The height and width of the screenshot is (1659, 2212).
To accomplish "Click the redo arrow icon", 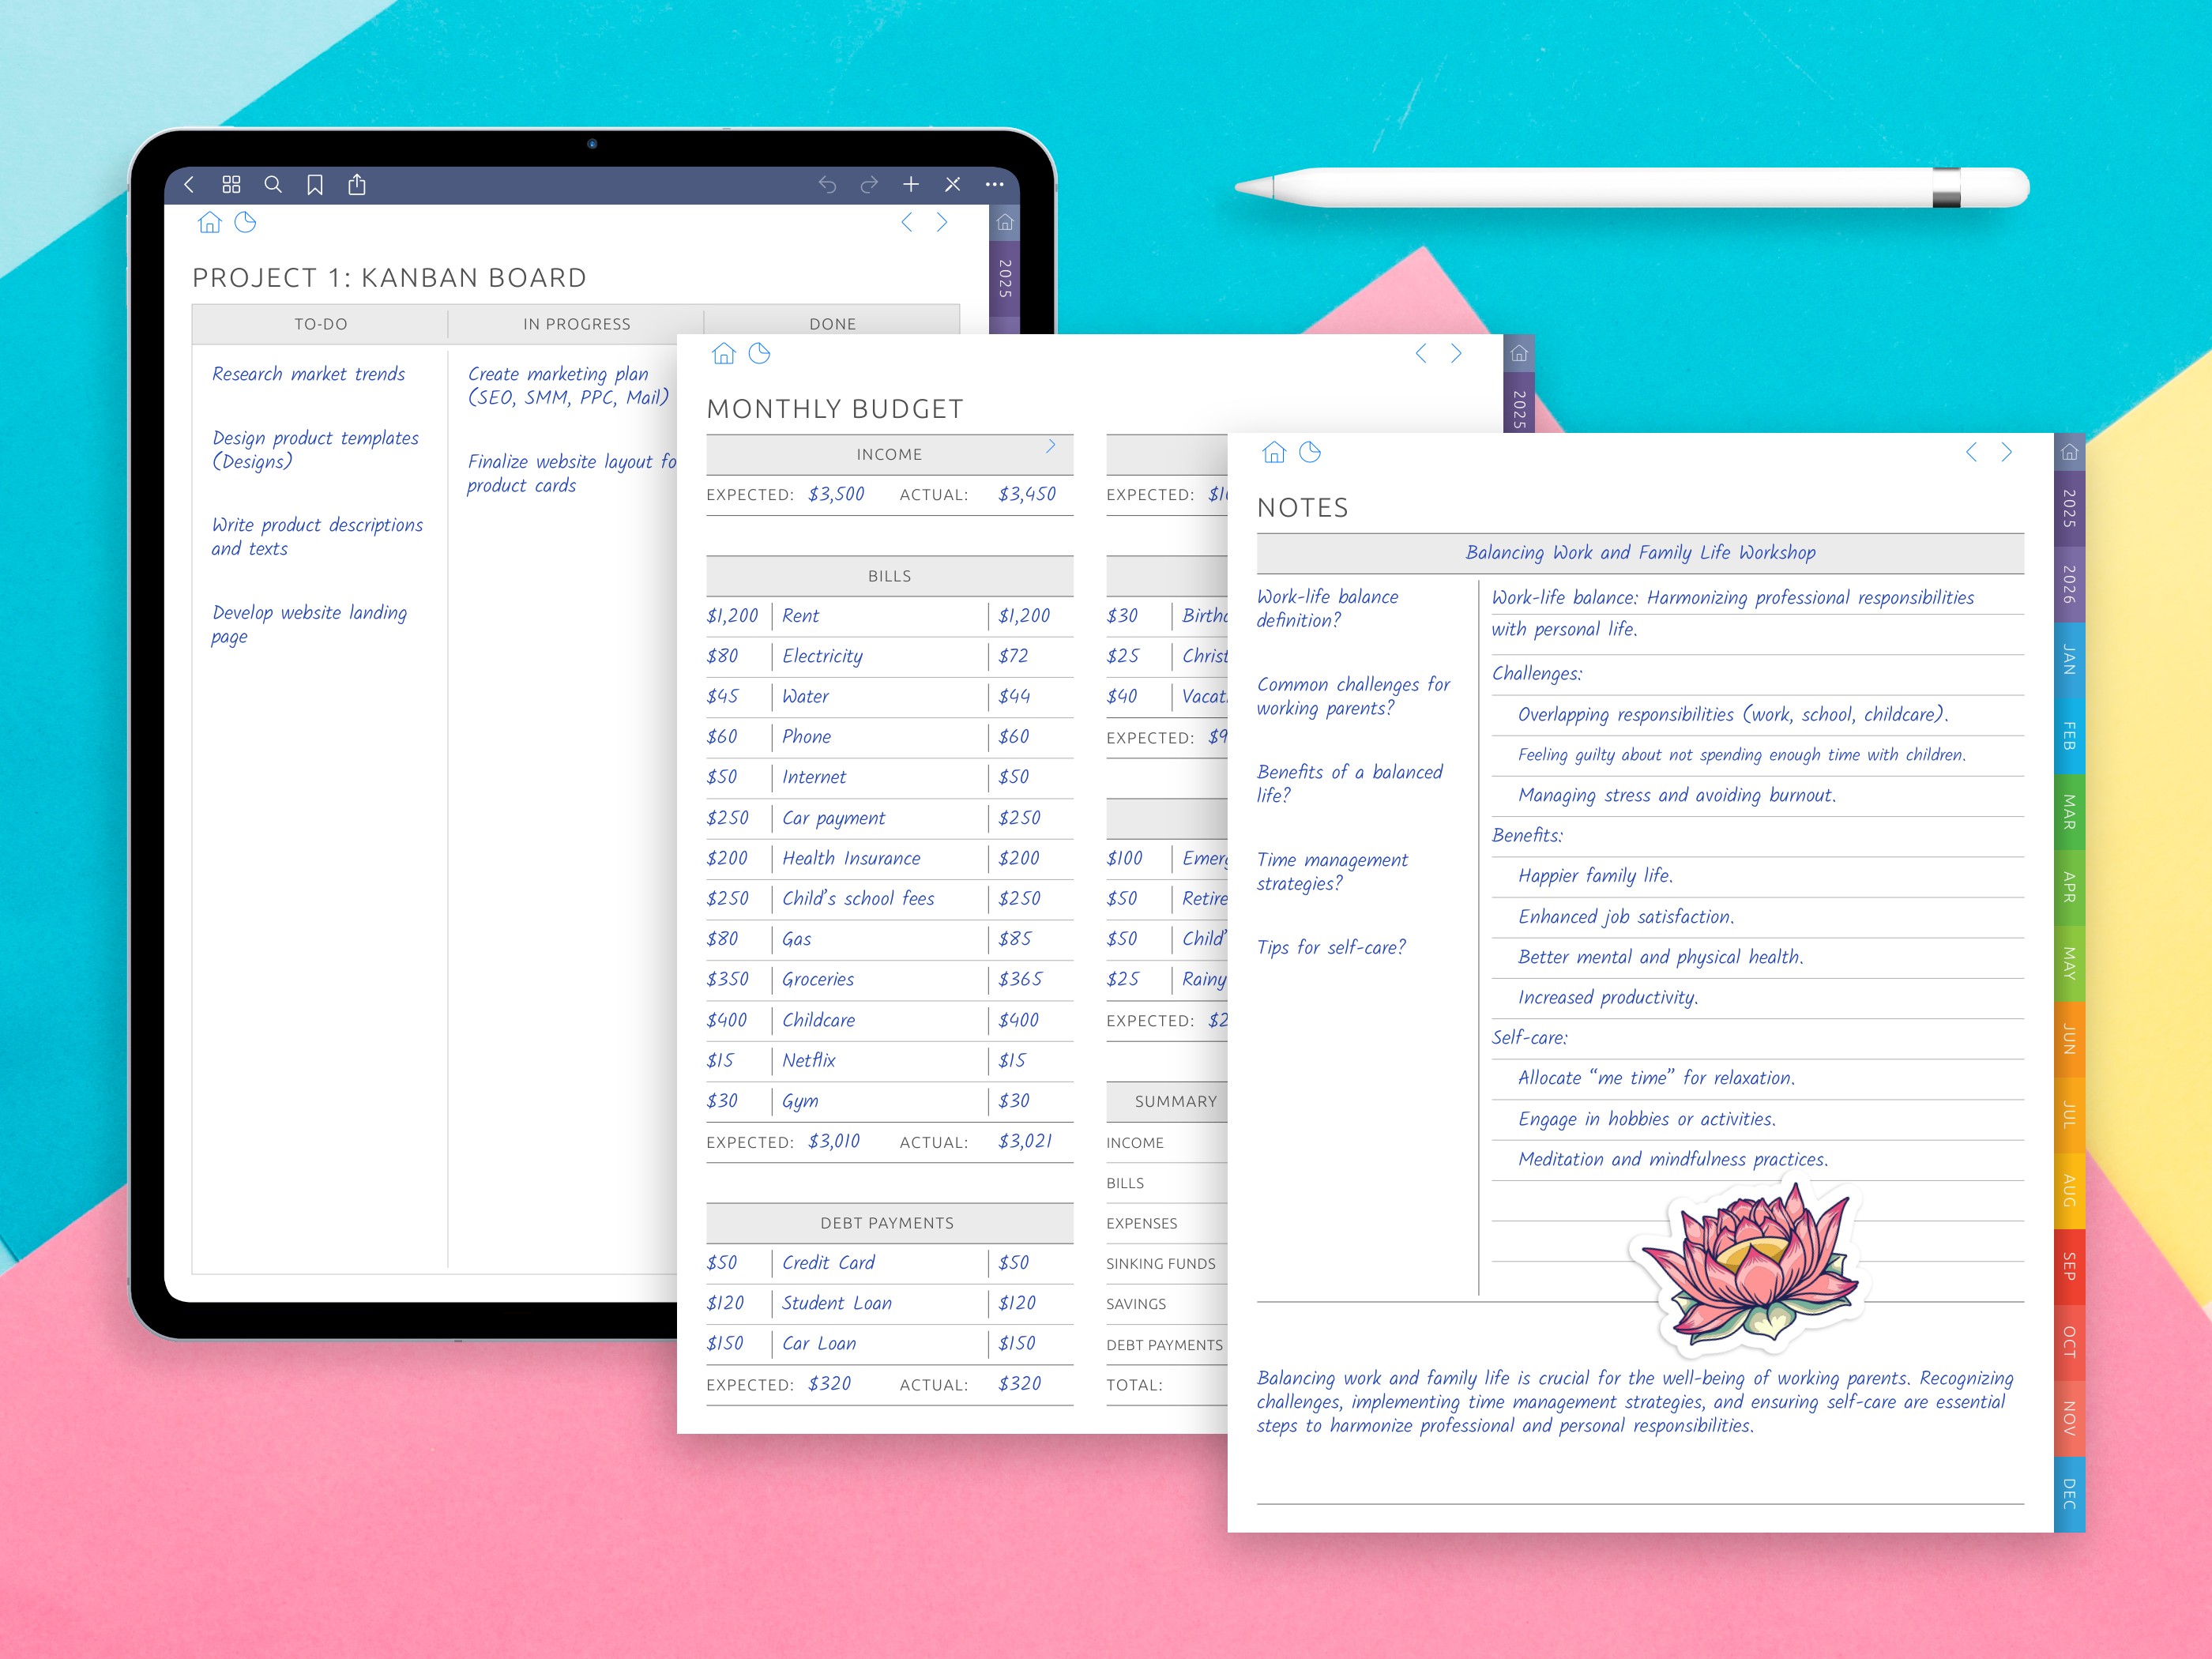I will (868, 184).
